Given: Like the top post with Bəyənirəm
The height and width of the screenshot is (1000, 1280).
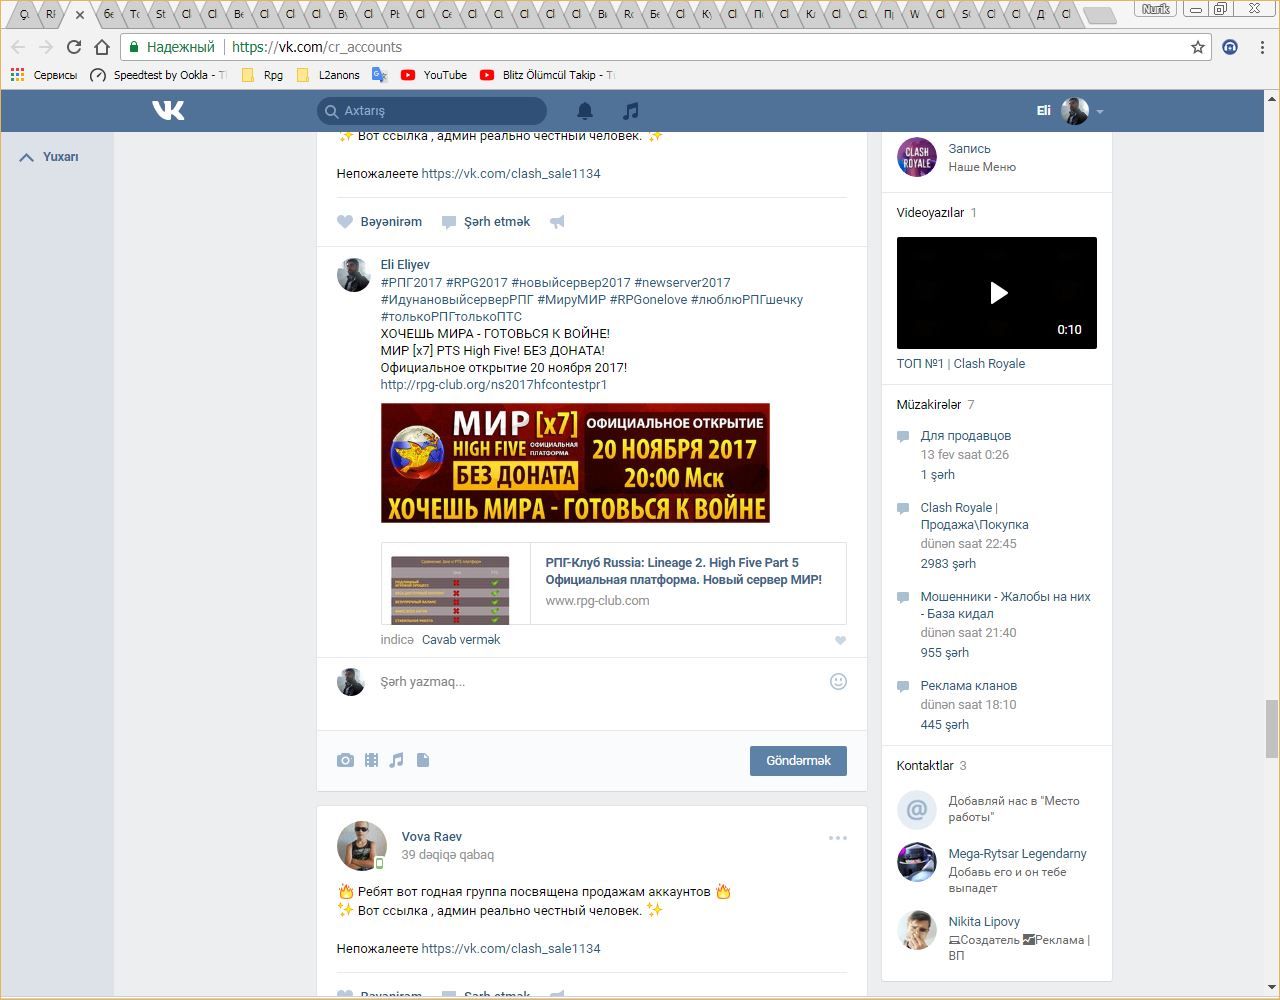Looking at the screenshot, I should click(x=380, y=222).
